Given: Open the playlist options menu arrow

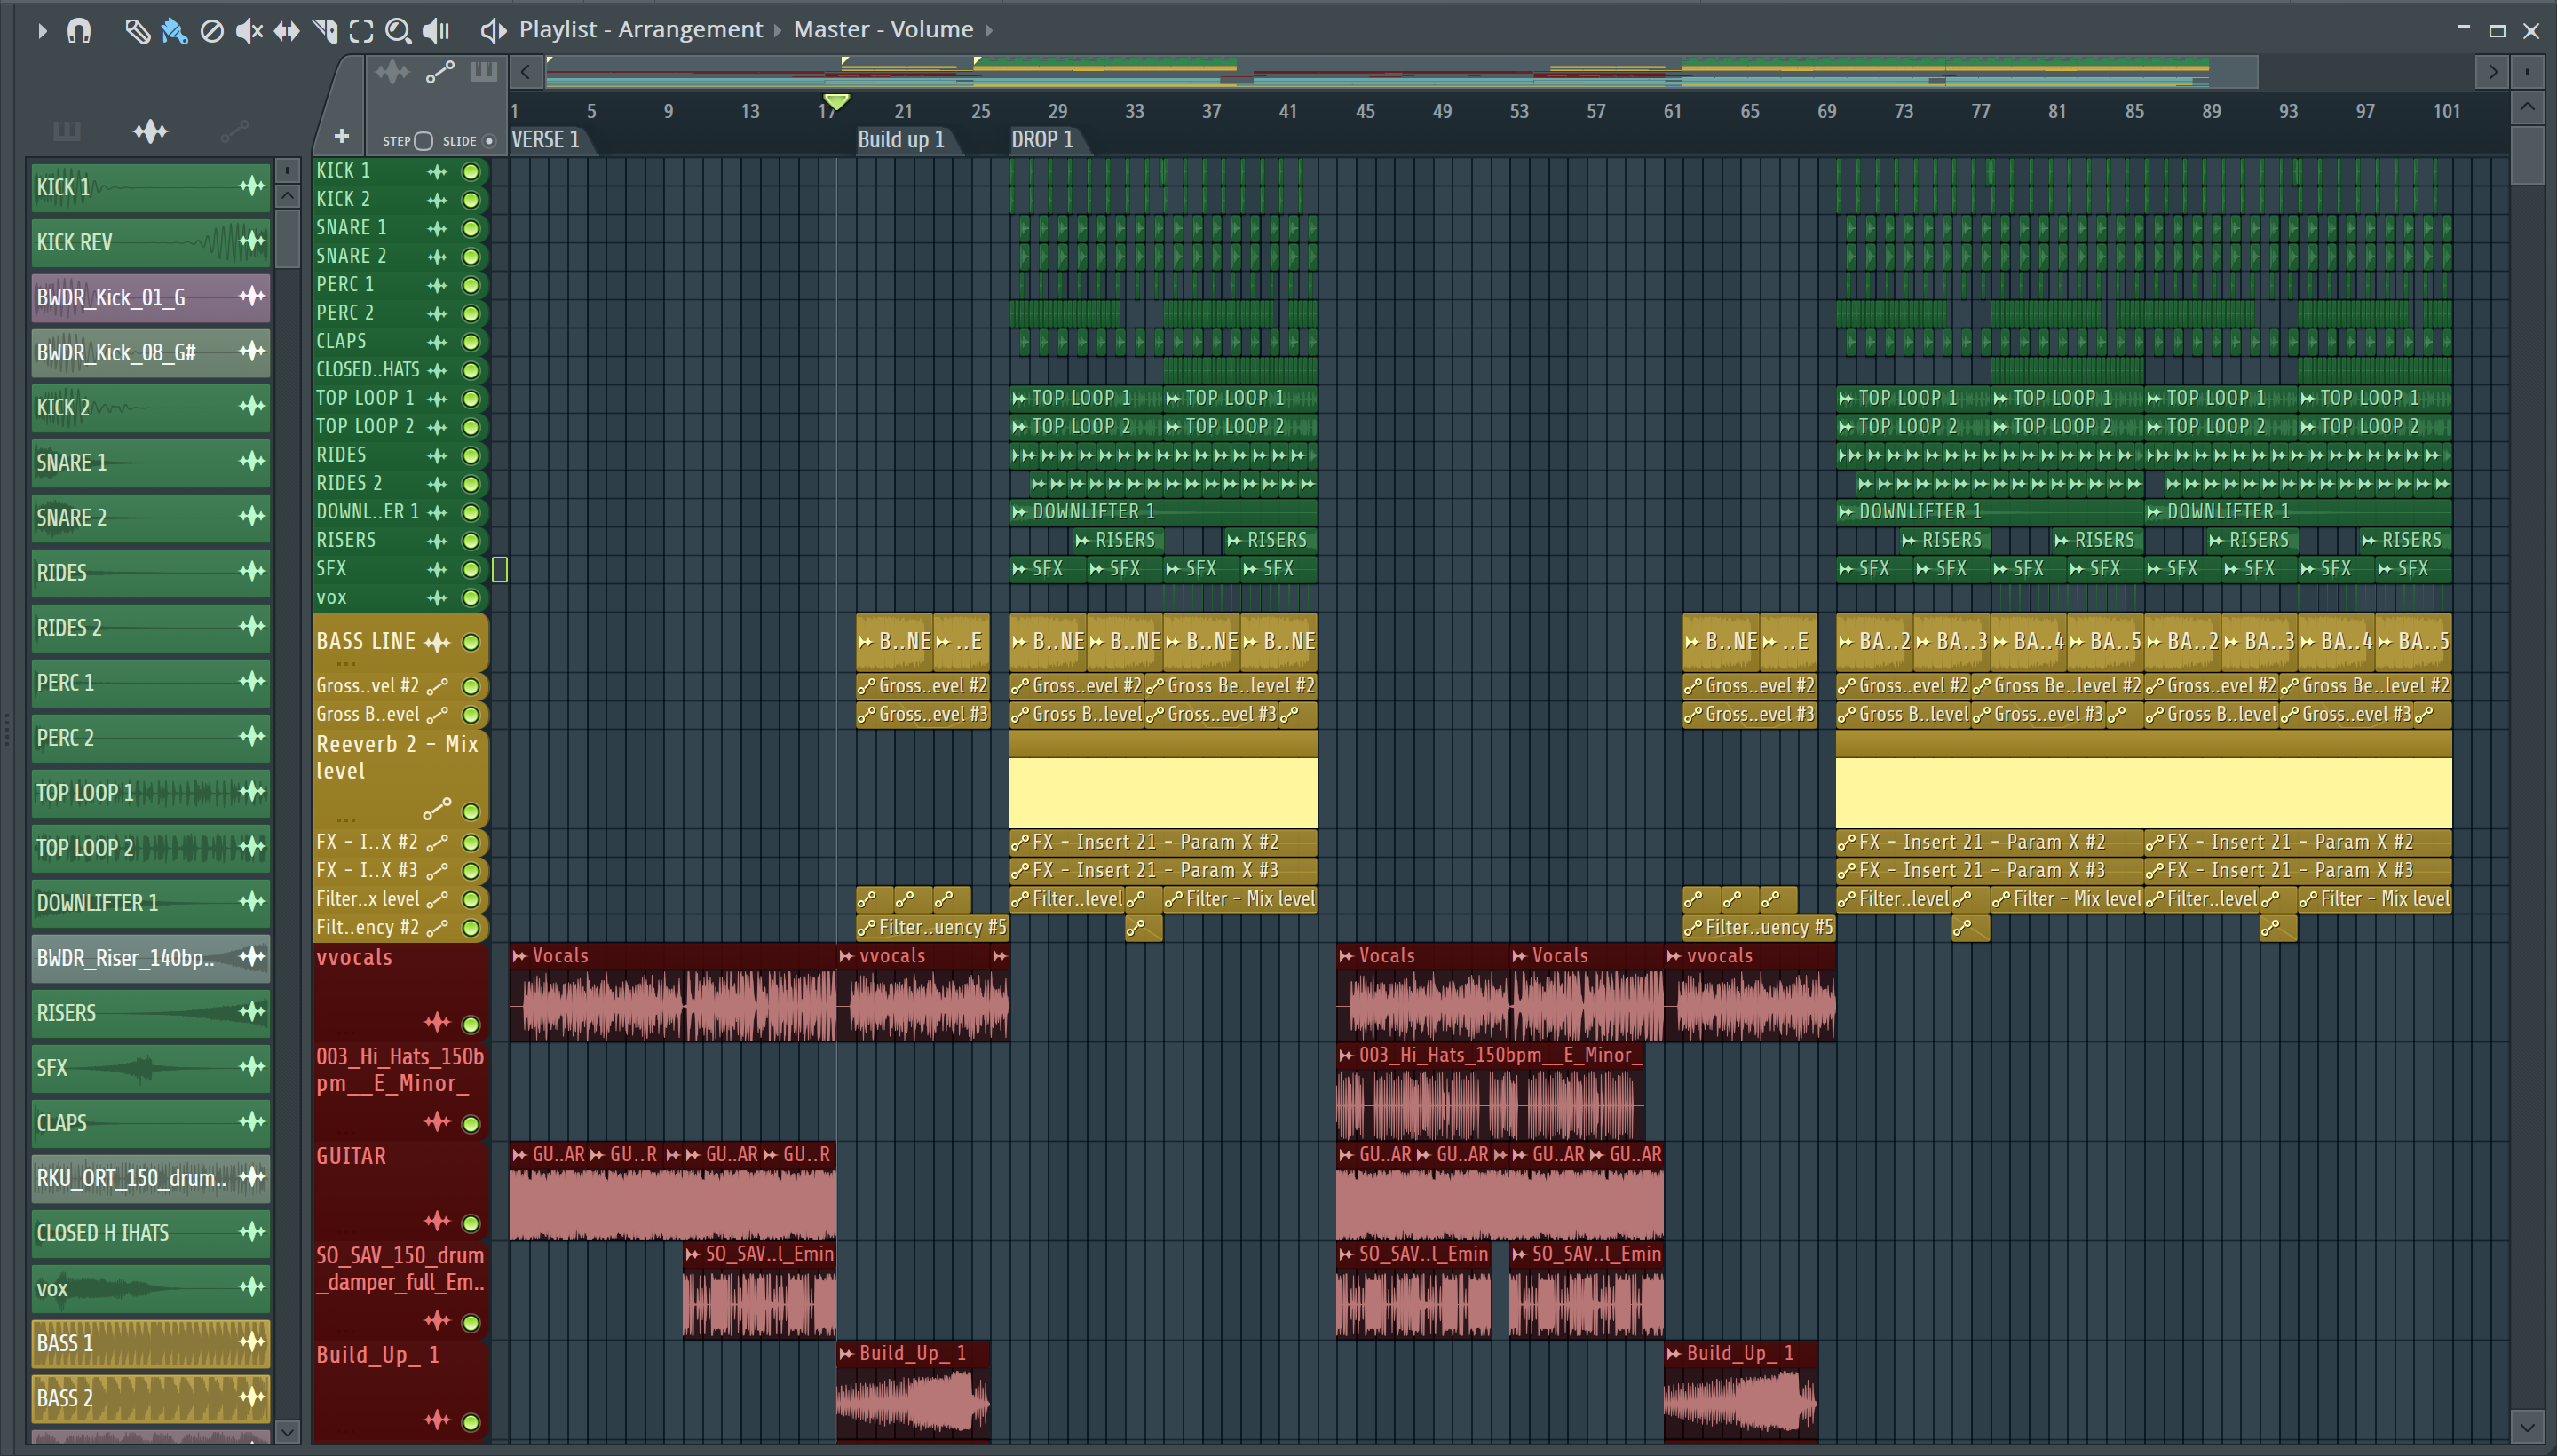Looking at the screenshot, I should [x=42, y=30].
